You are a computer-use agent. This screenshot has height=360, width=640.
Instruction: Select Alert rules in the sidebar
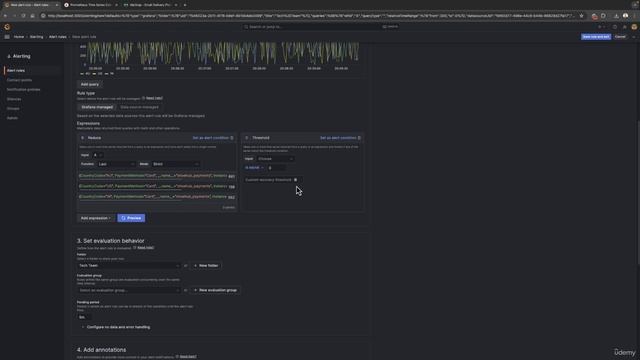pyautogui.click(x=16, y=71)
